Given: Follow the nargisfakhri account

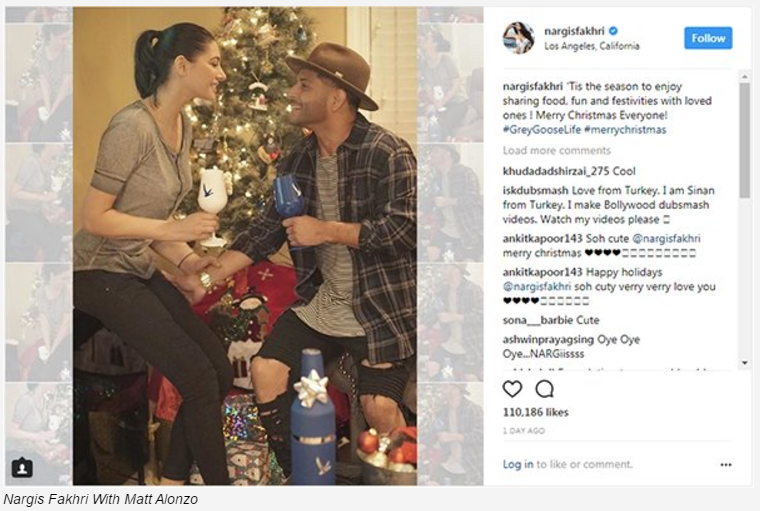Looking at the screenshot, I should click(x=708, y=38).
